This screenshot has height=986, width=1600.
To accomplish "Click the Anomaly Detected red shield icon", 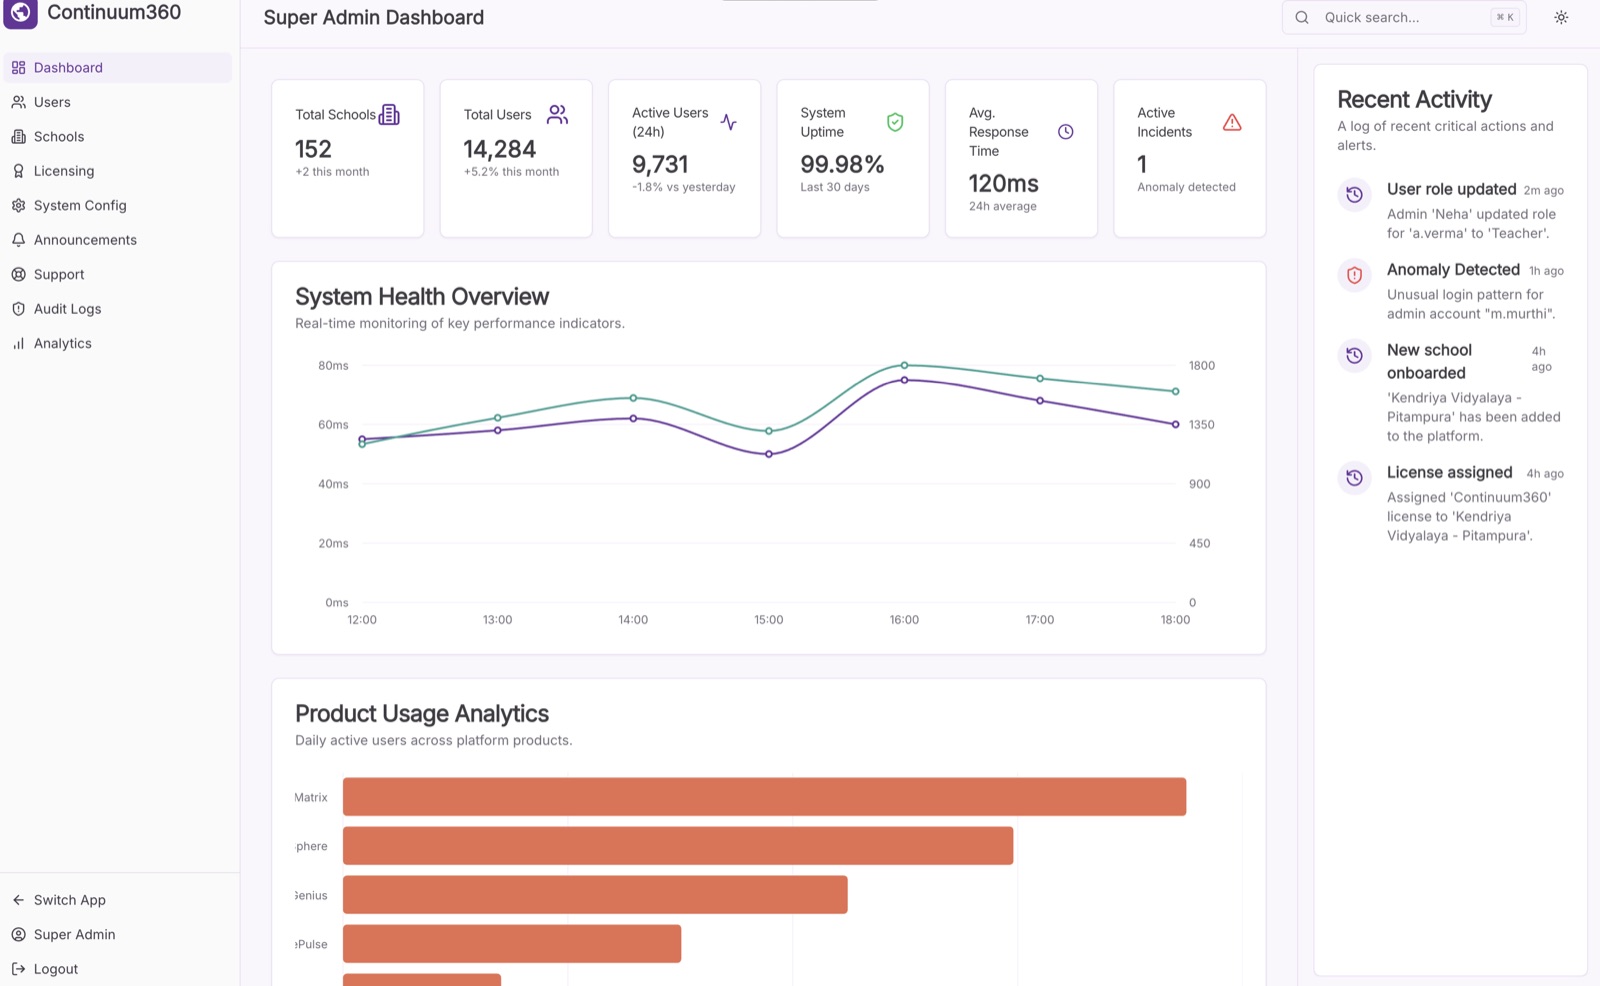I will (1354, 275).
